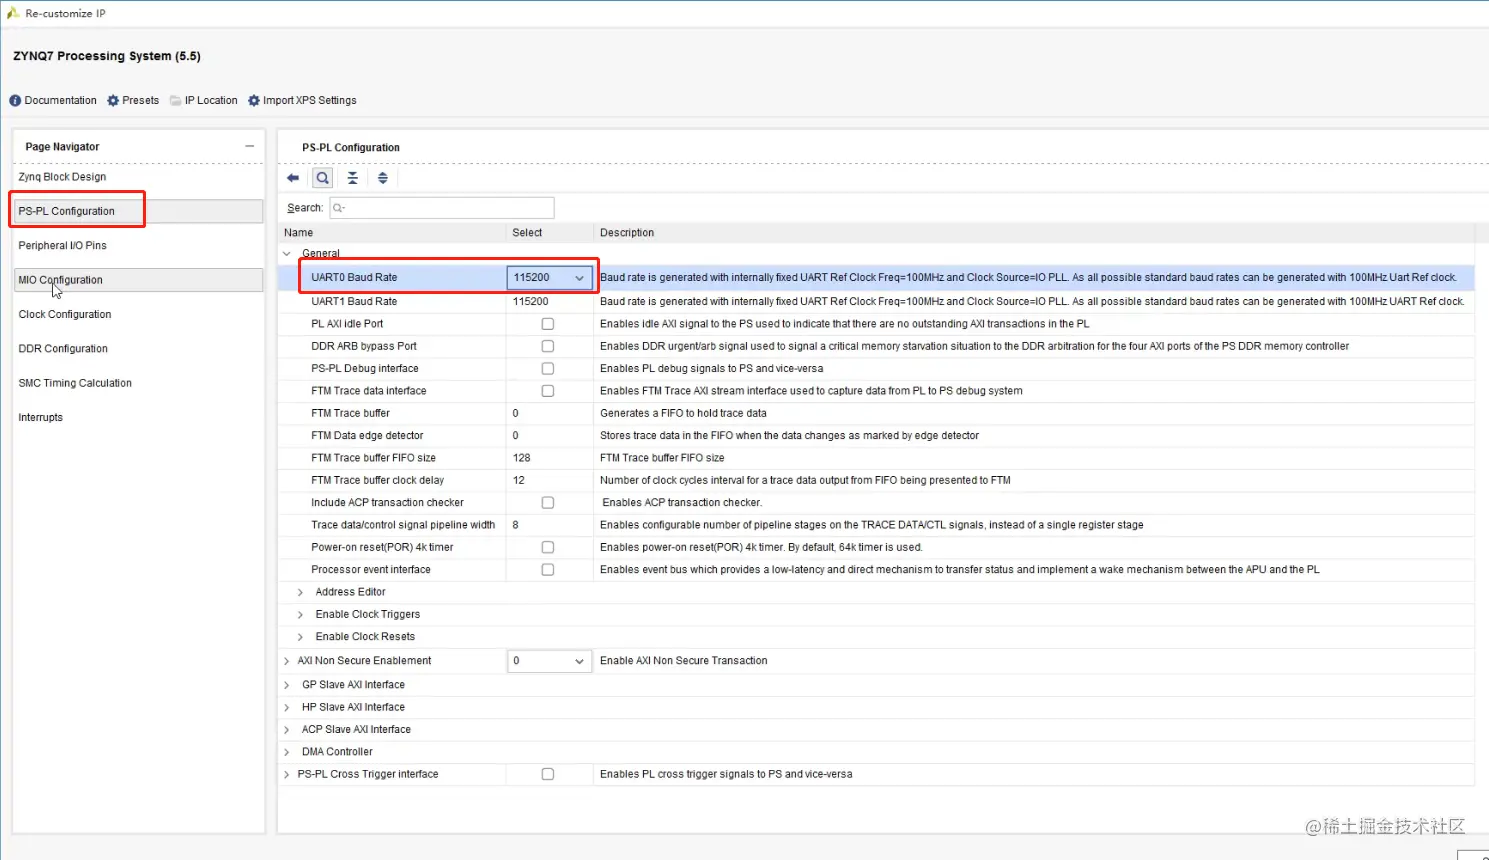The height and width of the screenshot is (860, 1489).
Task: Toggle the search magnifier icon in toolbar
Action: (322, 178)
